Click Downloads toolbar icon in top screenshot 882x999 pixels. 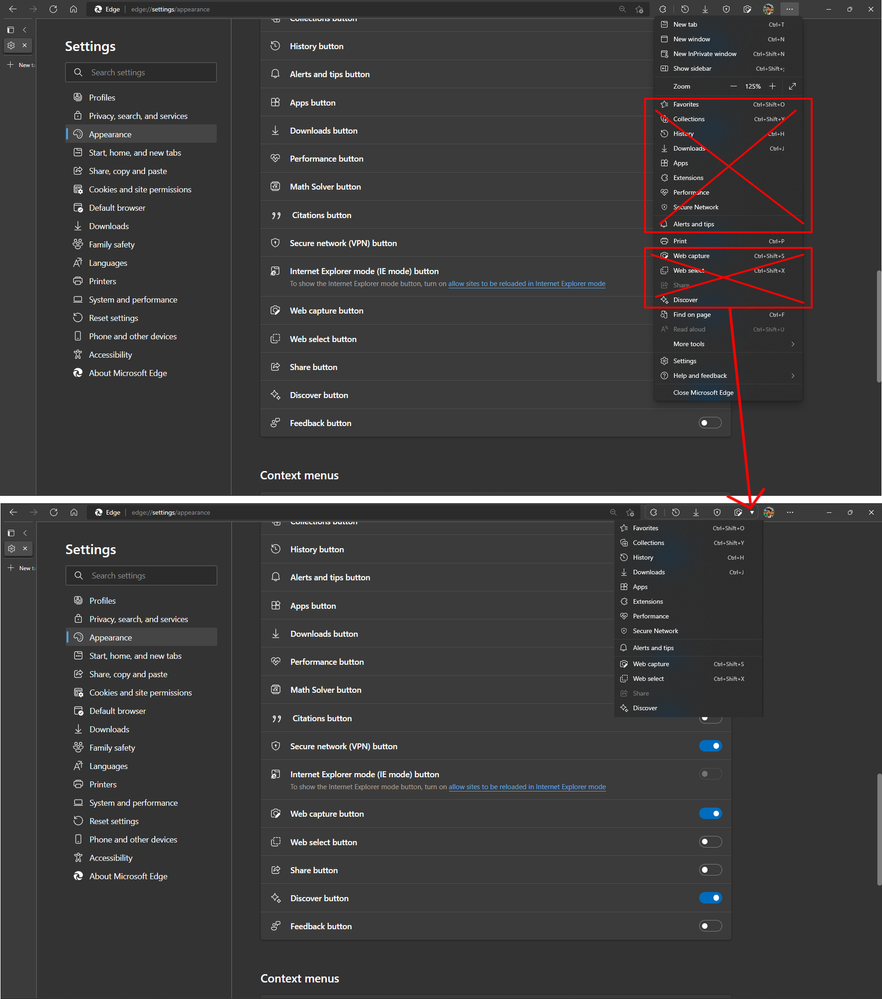[705, 9]
